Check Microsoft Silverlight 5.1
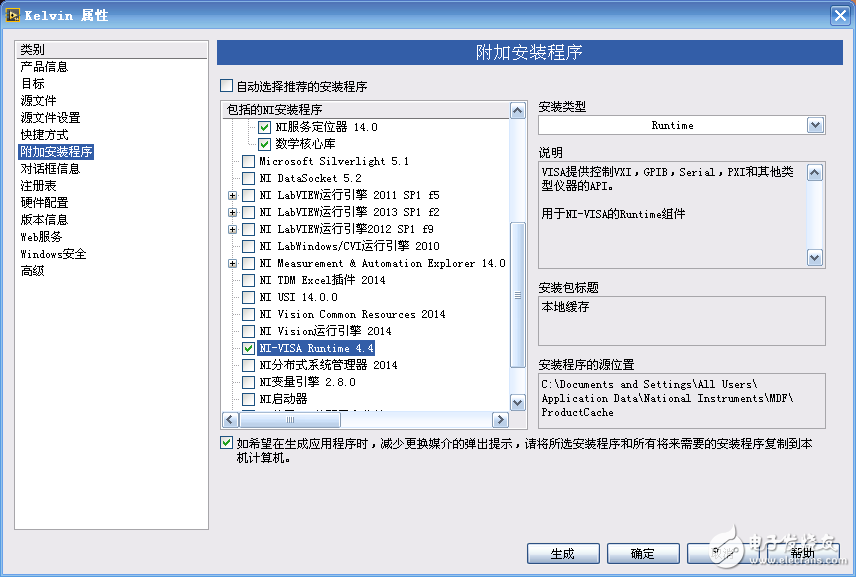The image size is (856, 577). point(248,161)
